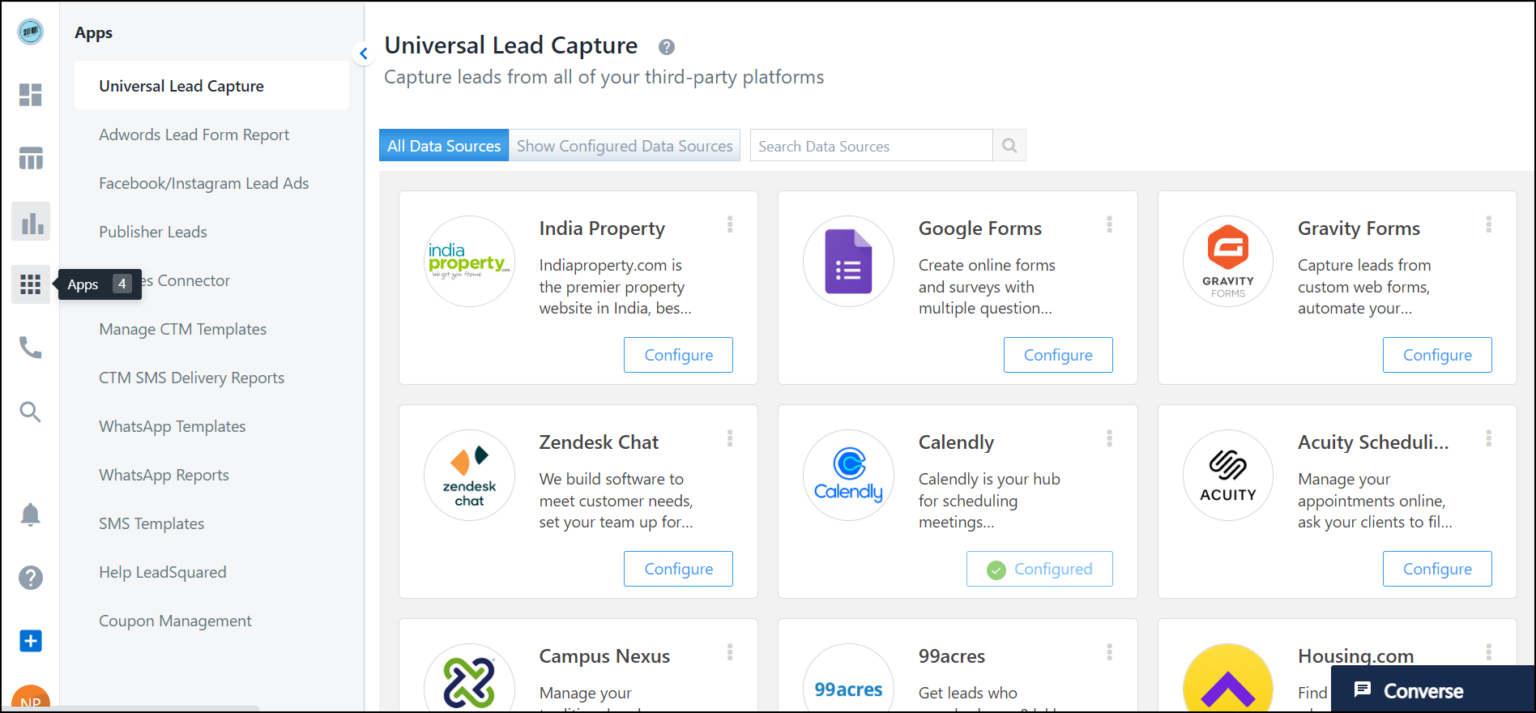This screenshot has width=1536, height=713.
Task: Open Adwords Lead Form Report menu item
Action: (194, 135)
